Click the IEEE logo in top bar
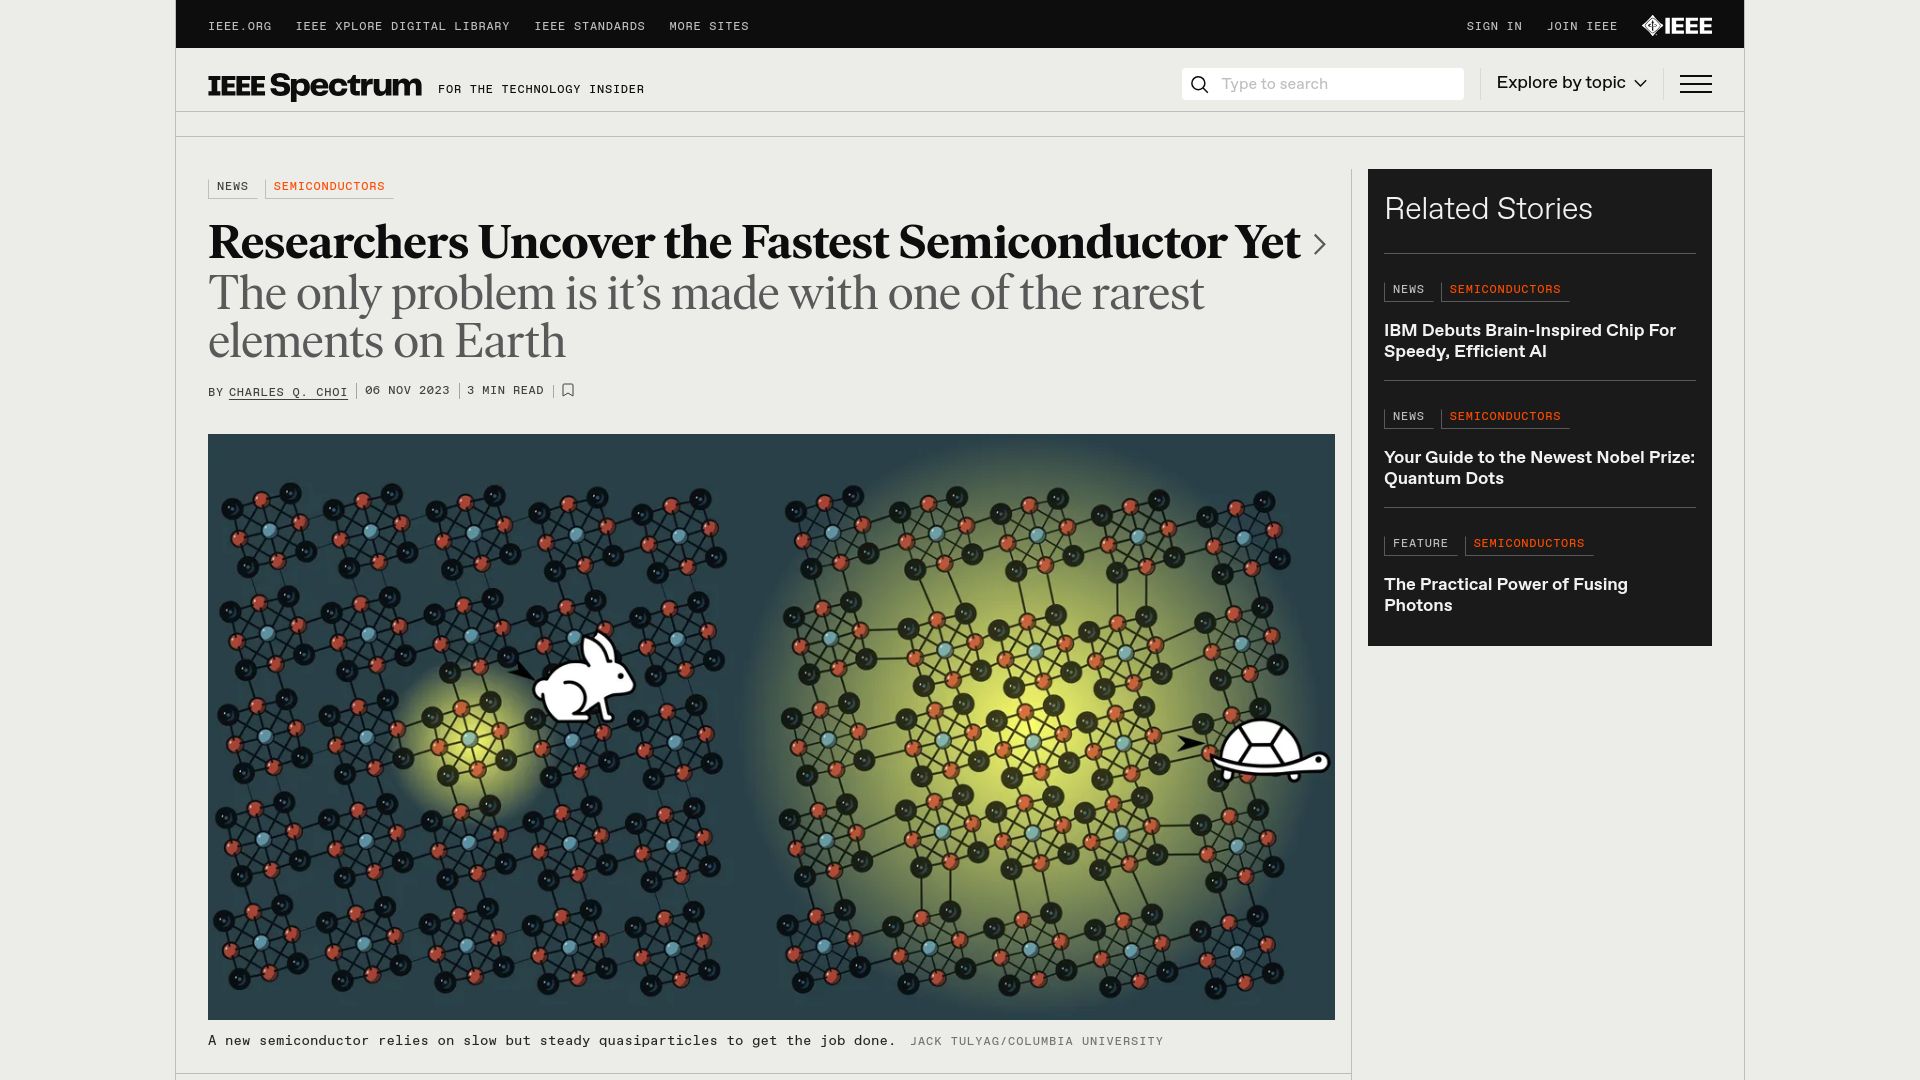 click(1677, 26)
